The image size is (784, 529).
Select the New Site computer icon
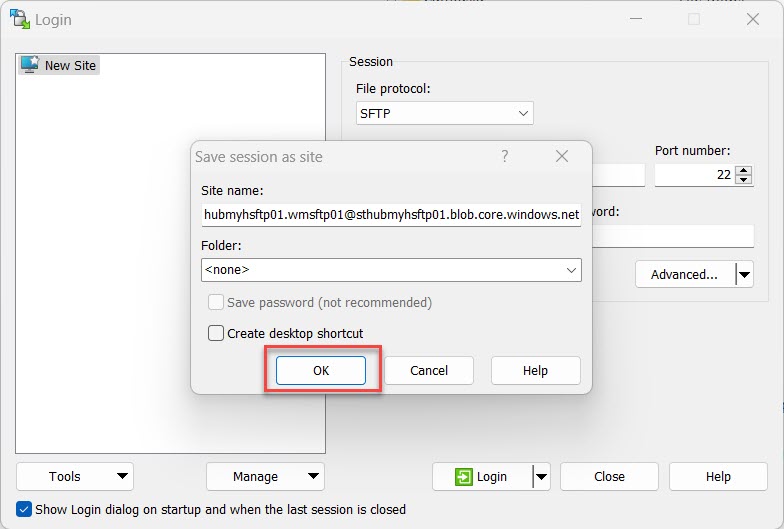point(30,65)
